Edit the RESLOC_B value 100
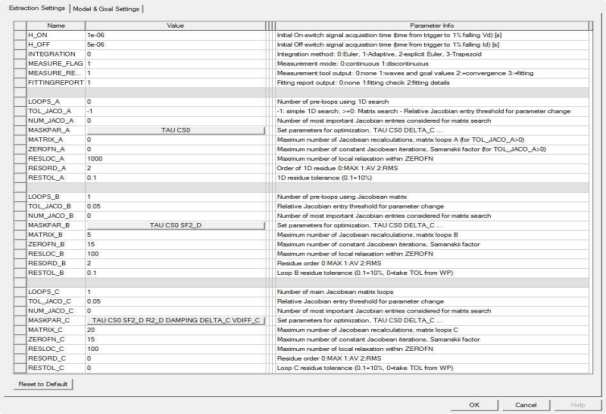606x414 pixels. (x=175, y=254)
